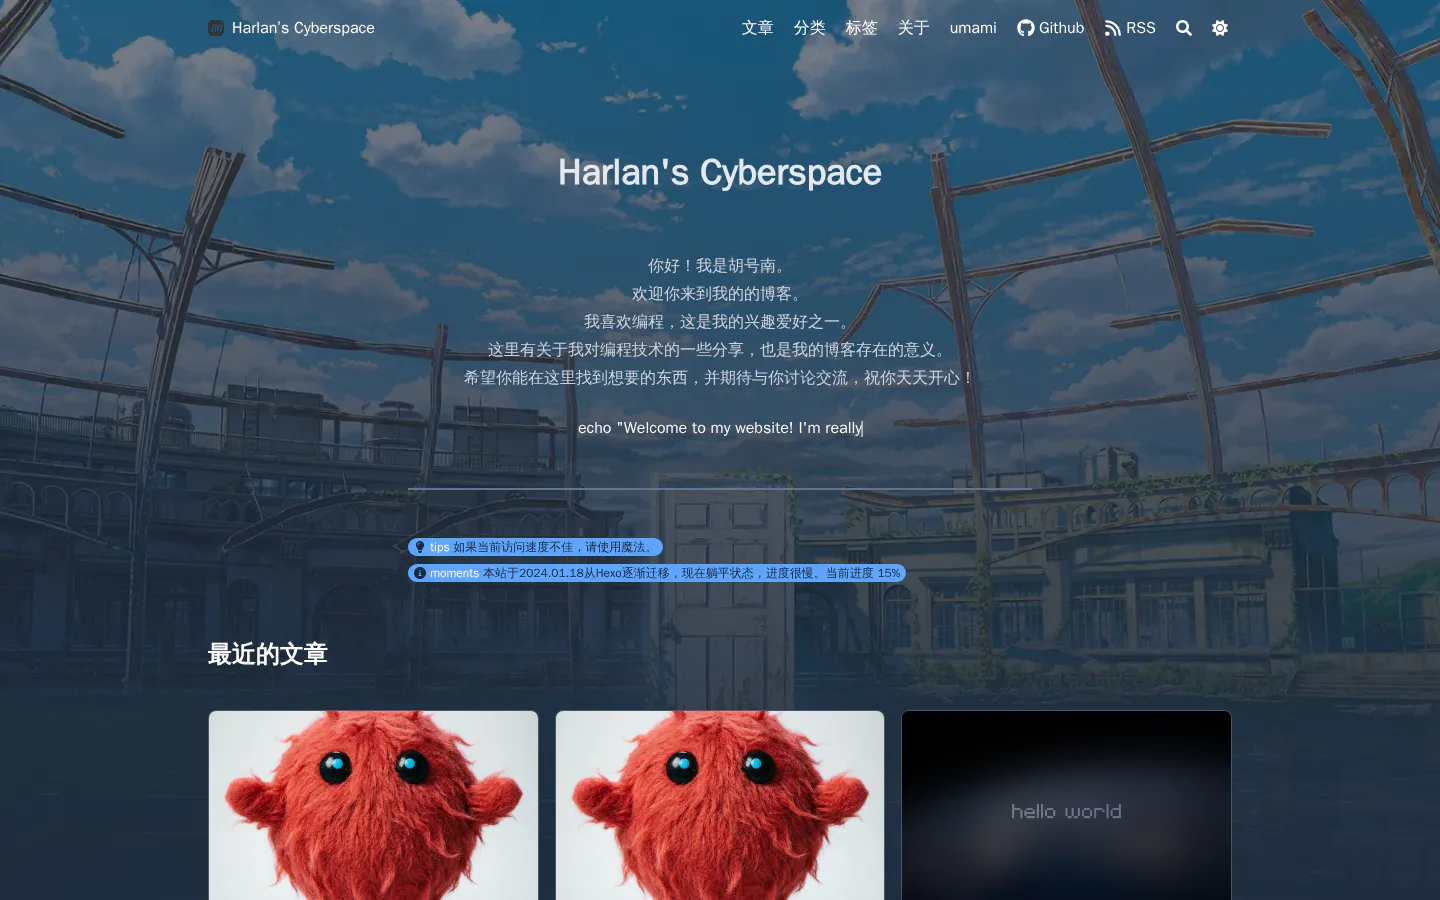Click the line ending 祝你天天开心！
The width and height of the screenshot is (1440, 900).
click(720, 378)
